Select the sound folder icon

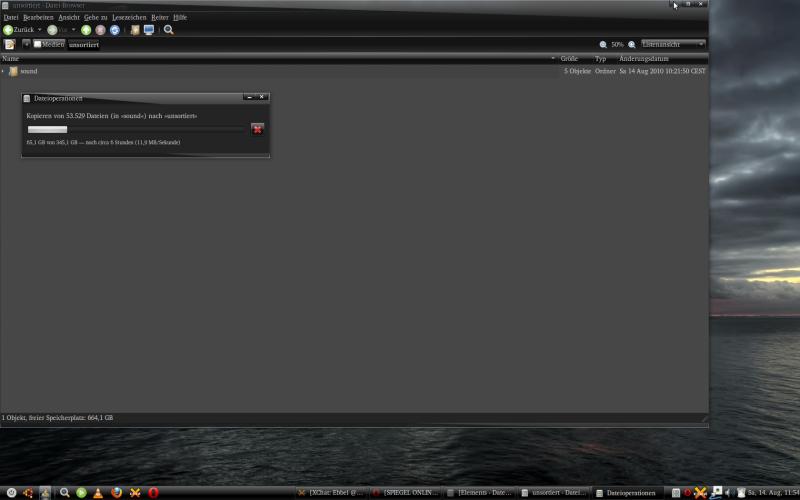click(13, 71)
